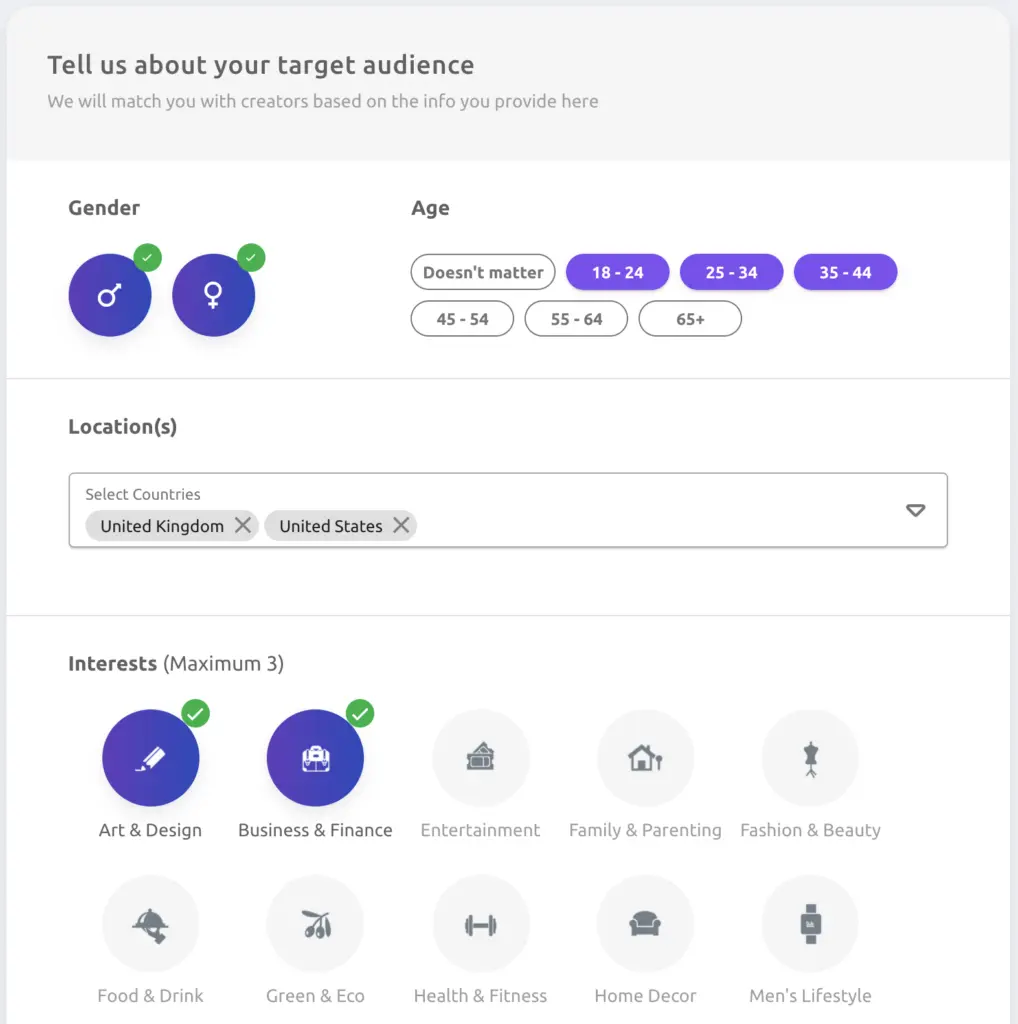Choose the Family & Parenting interest icon
Viewport: 1018px width, 1024px height.
(x=645, y=758)
